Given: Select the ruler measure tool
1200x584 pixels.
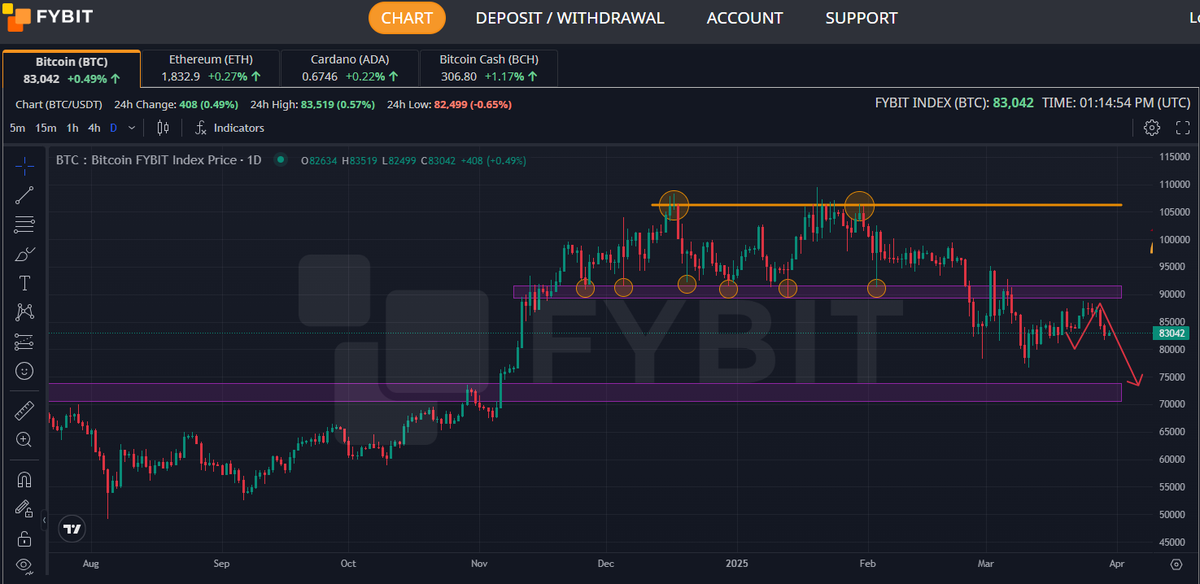Looking at the screenshot, I should (25, 409).
